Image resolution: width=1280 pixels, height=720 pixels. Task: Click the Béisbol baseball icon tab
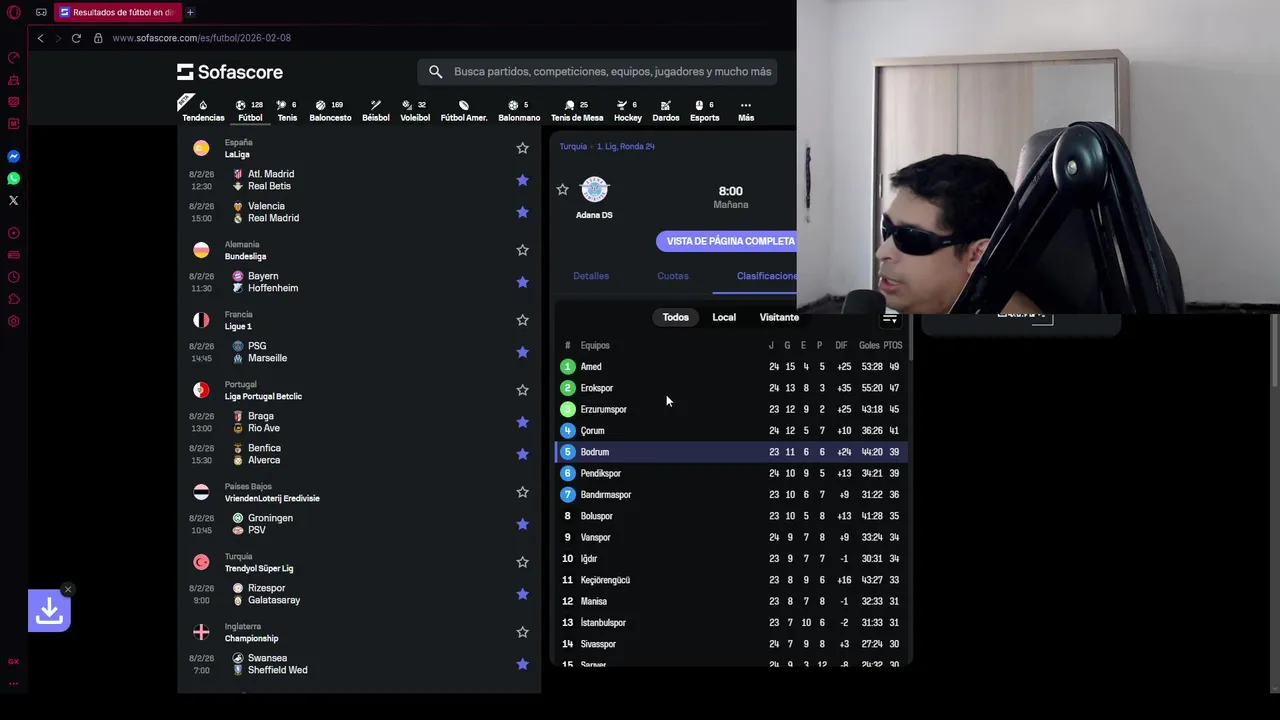pos(376,110)
